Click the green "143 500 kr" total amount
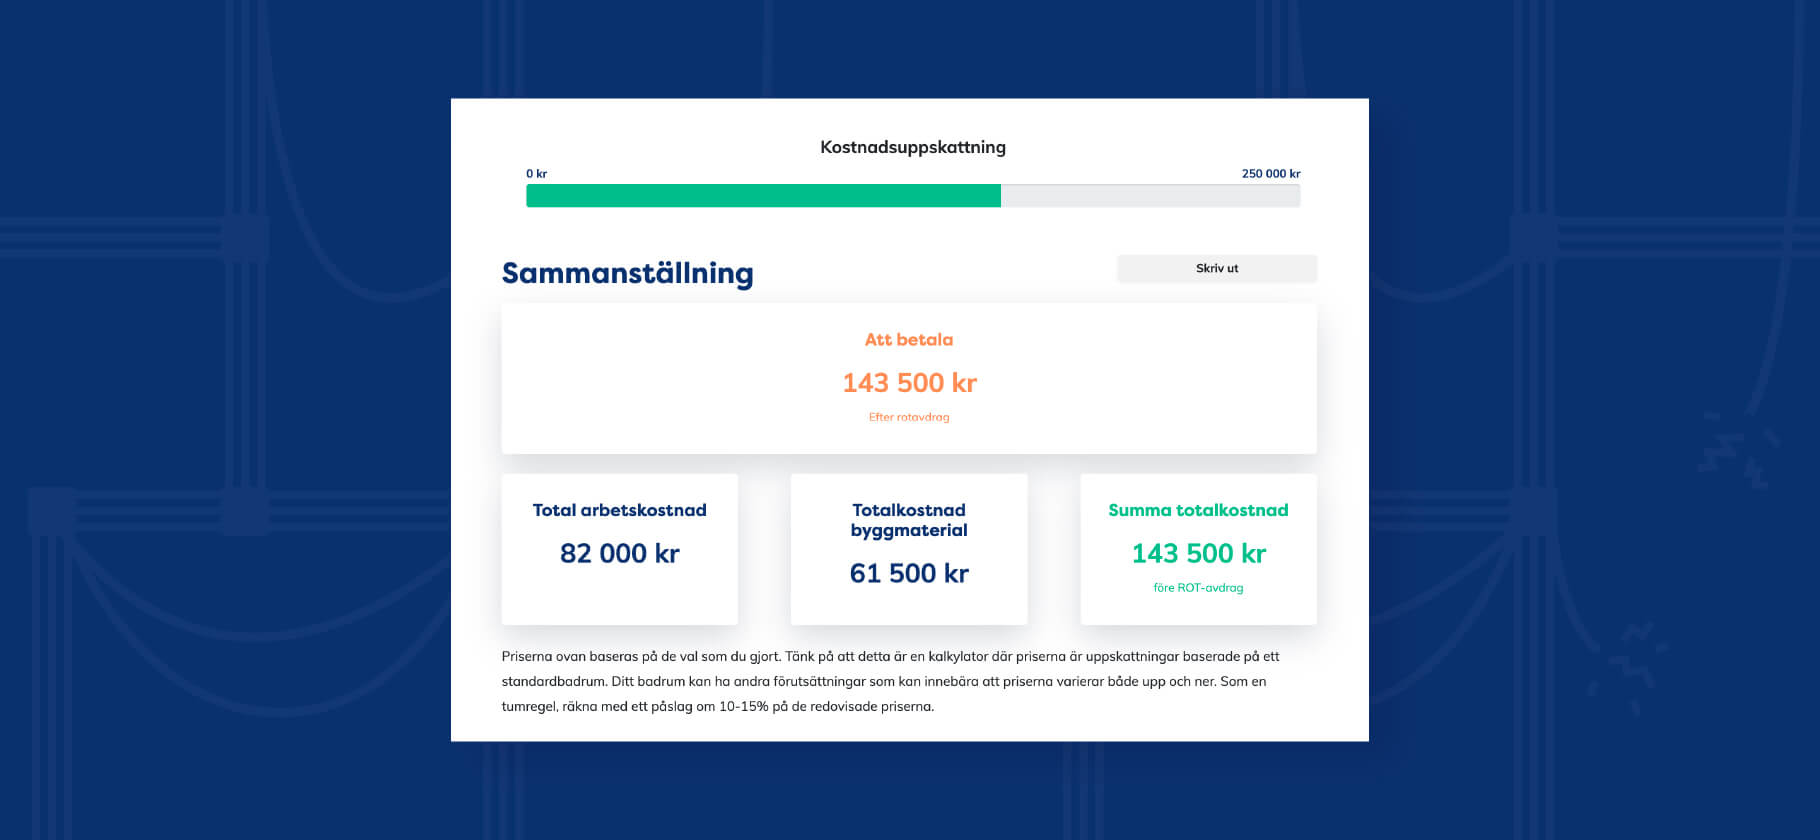 click(1198, 554)
